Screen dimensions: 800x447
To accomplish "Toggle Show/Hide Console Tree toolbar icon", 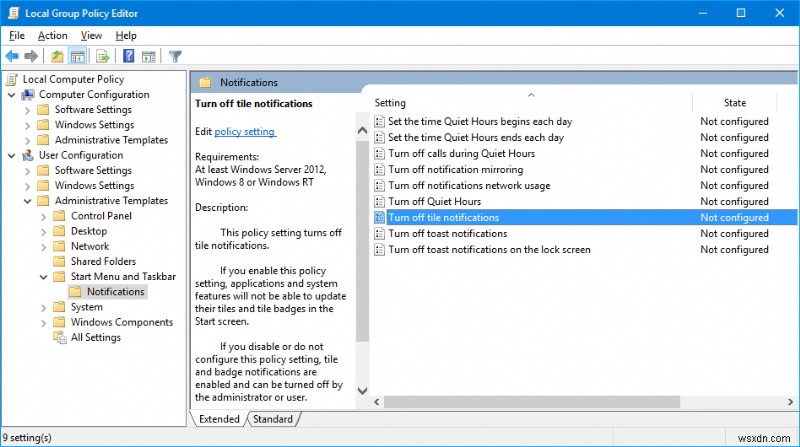I will pyautogui.click(x=78, y=56).
